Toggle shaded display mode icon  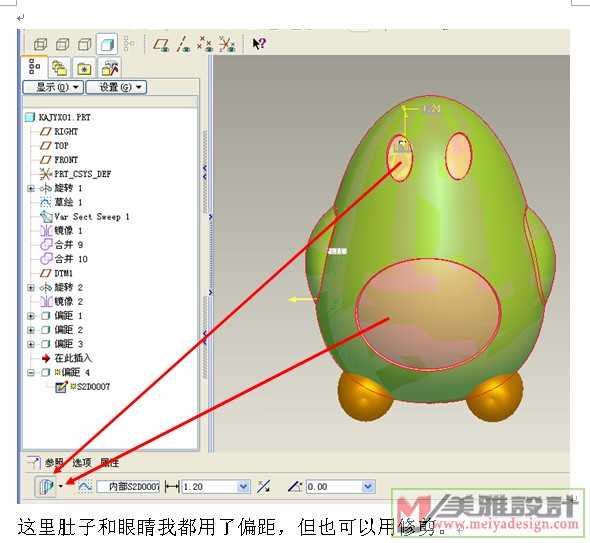(x=107, y=44)
